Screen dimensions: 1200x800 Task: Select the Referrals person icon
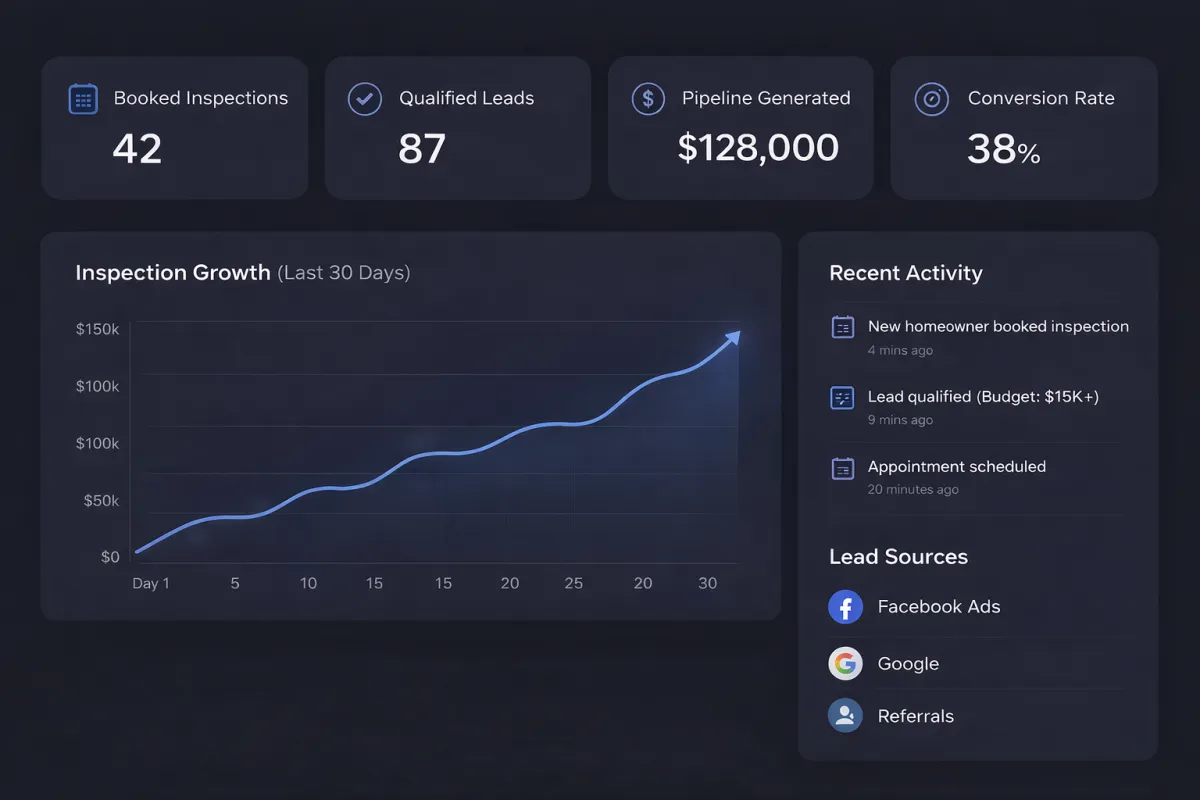coord(846,716)
